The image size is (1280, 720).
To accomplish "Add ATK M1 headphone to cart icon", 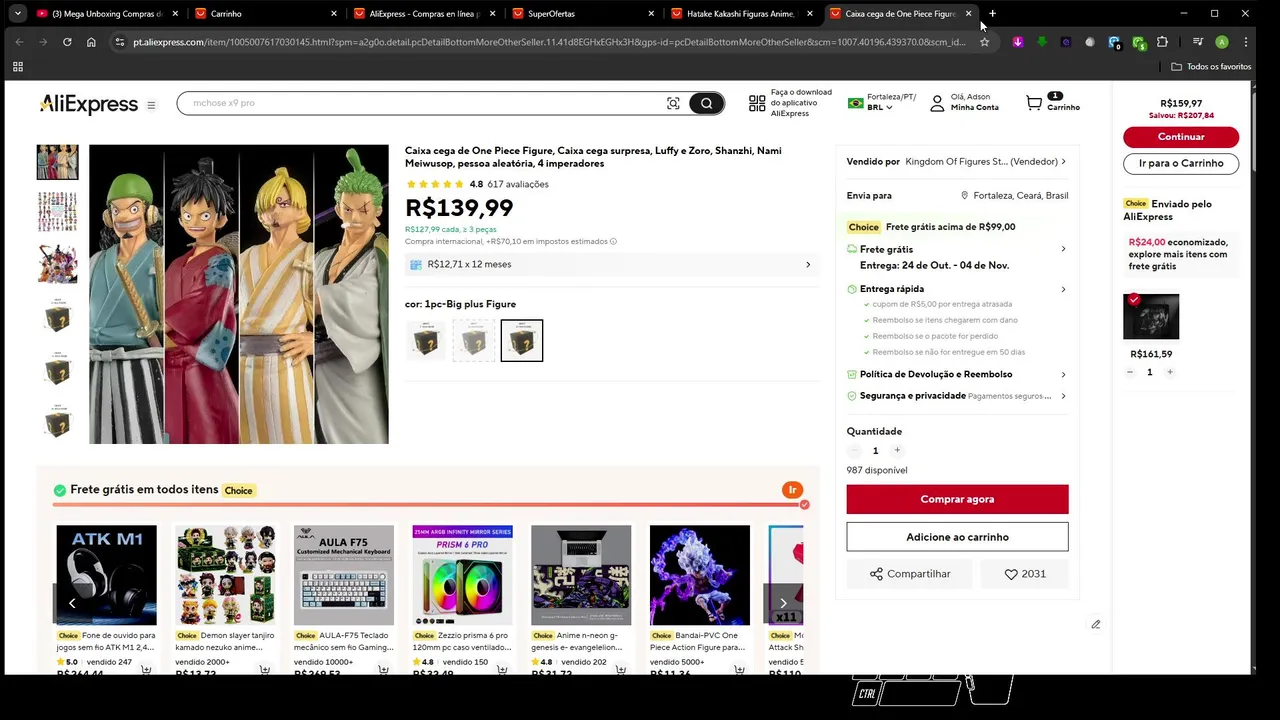I will (x=146, y=671).
